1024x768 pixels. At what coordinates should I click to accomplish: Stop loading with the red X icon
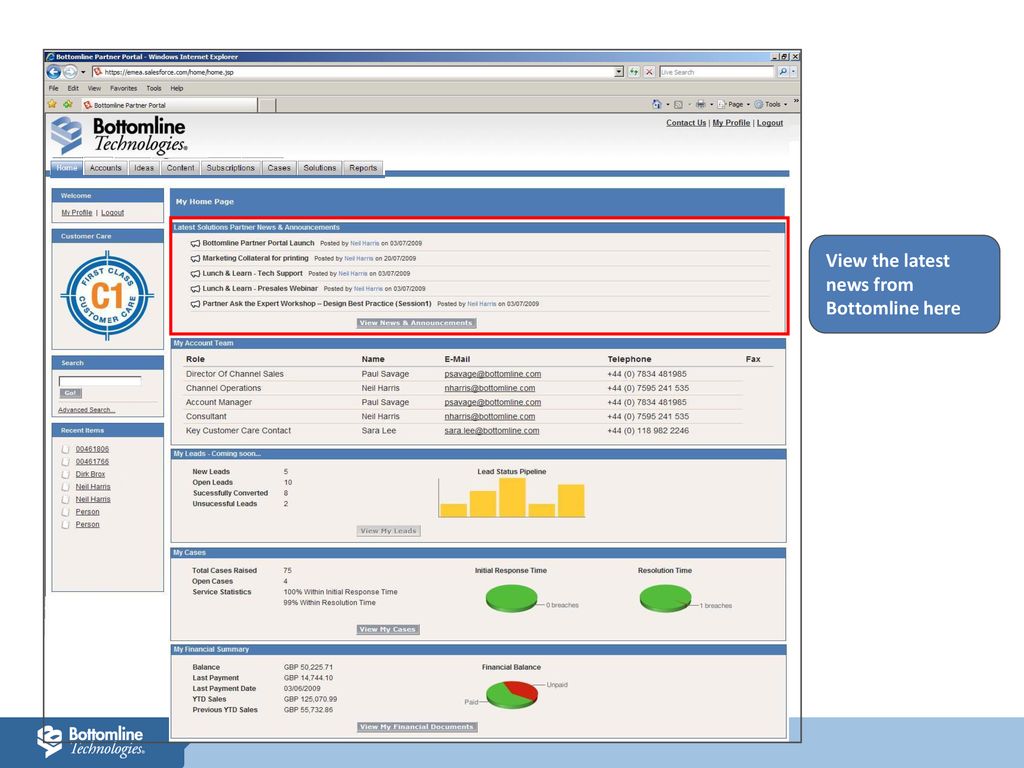point(649,72)
